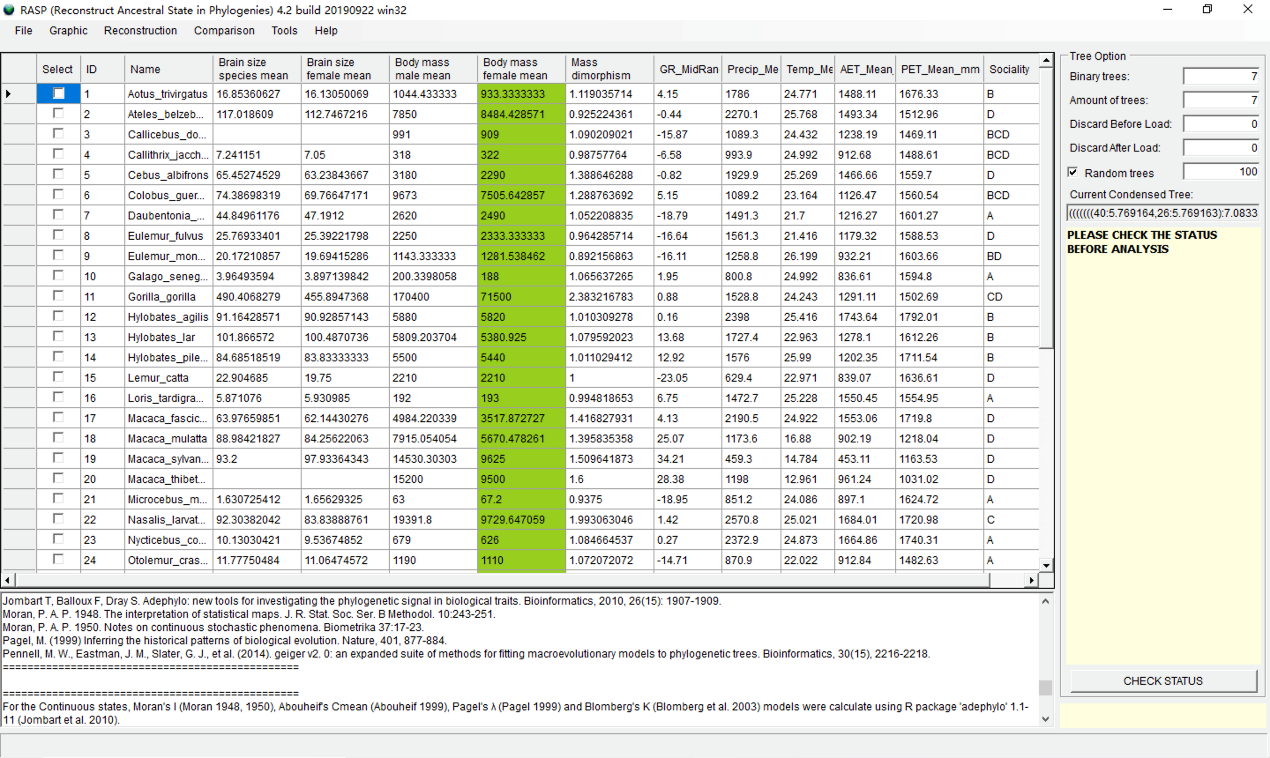Click the Galago_seneg... name cell
The height and width of the screenshot is (758, 1270).
coord(169,276)
